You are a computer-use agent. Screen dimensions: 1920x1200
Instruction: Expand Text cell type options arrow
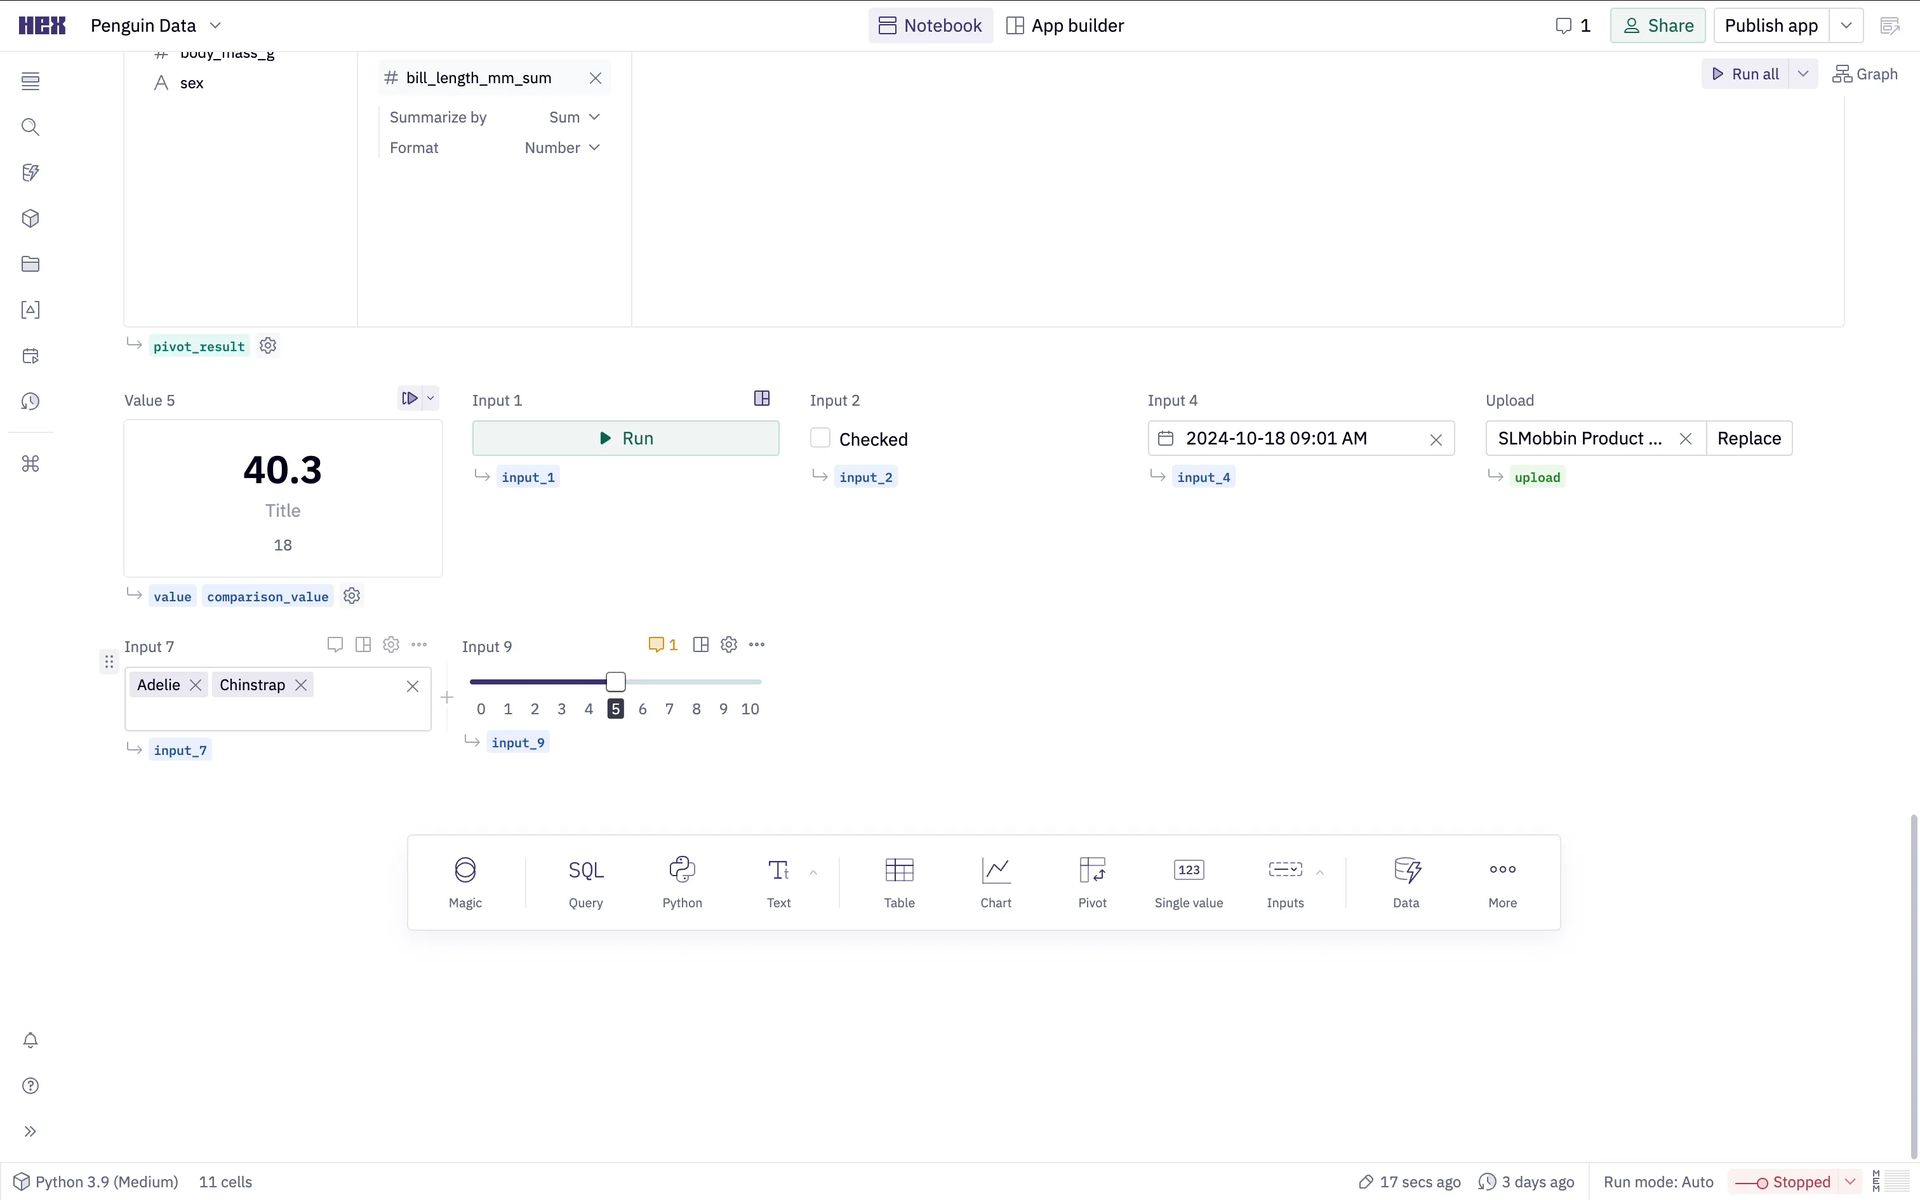(x=813, y=873)
